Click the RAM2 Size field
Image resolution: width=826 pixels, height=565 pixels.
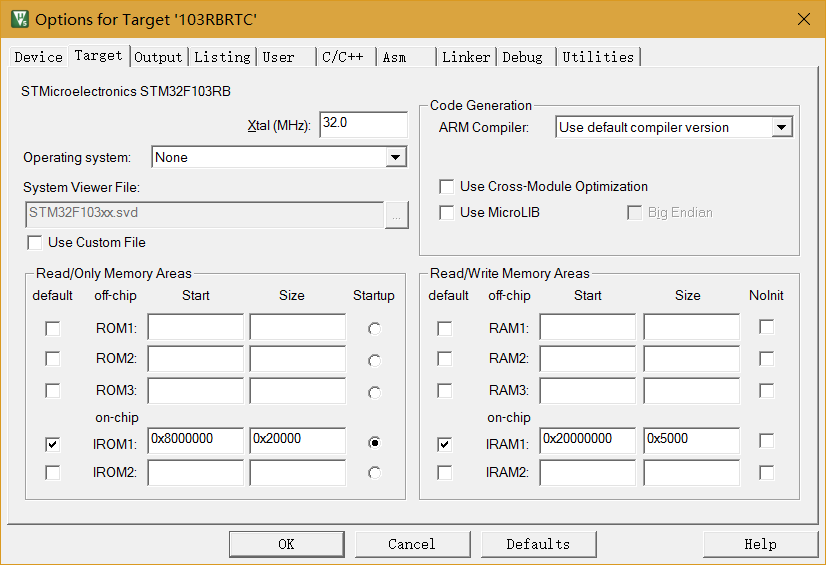click(692, 359)
